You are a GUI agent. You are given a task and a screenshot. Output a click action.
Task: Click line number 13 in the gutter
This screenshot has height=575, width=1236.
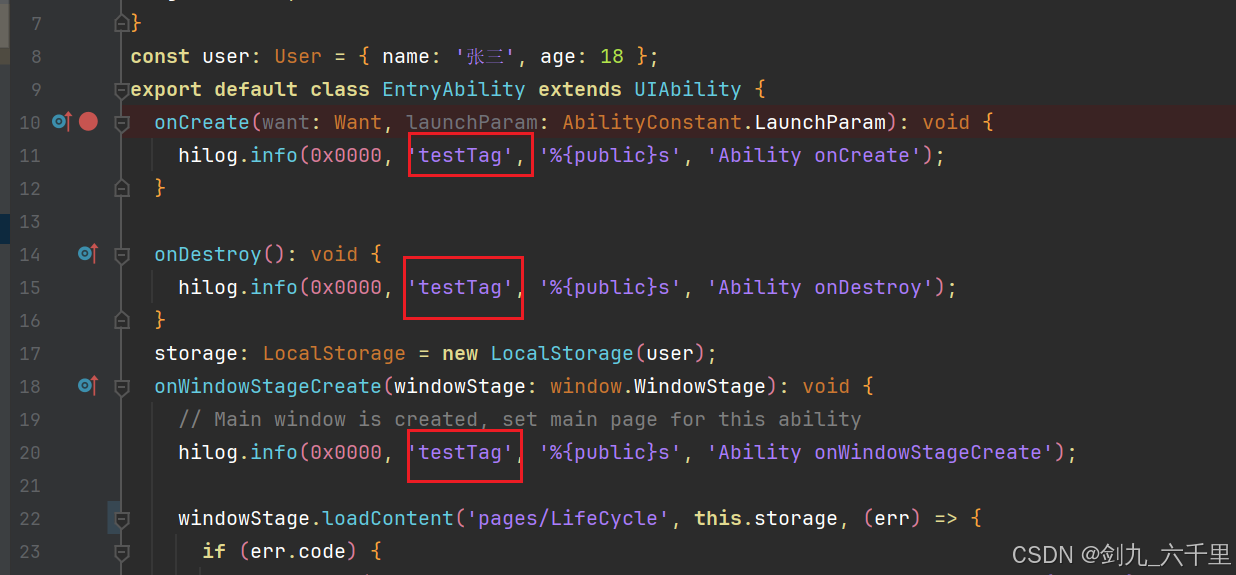click(30, 221)
